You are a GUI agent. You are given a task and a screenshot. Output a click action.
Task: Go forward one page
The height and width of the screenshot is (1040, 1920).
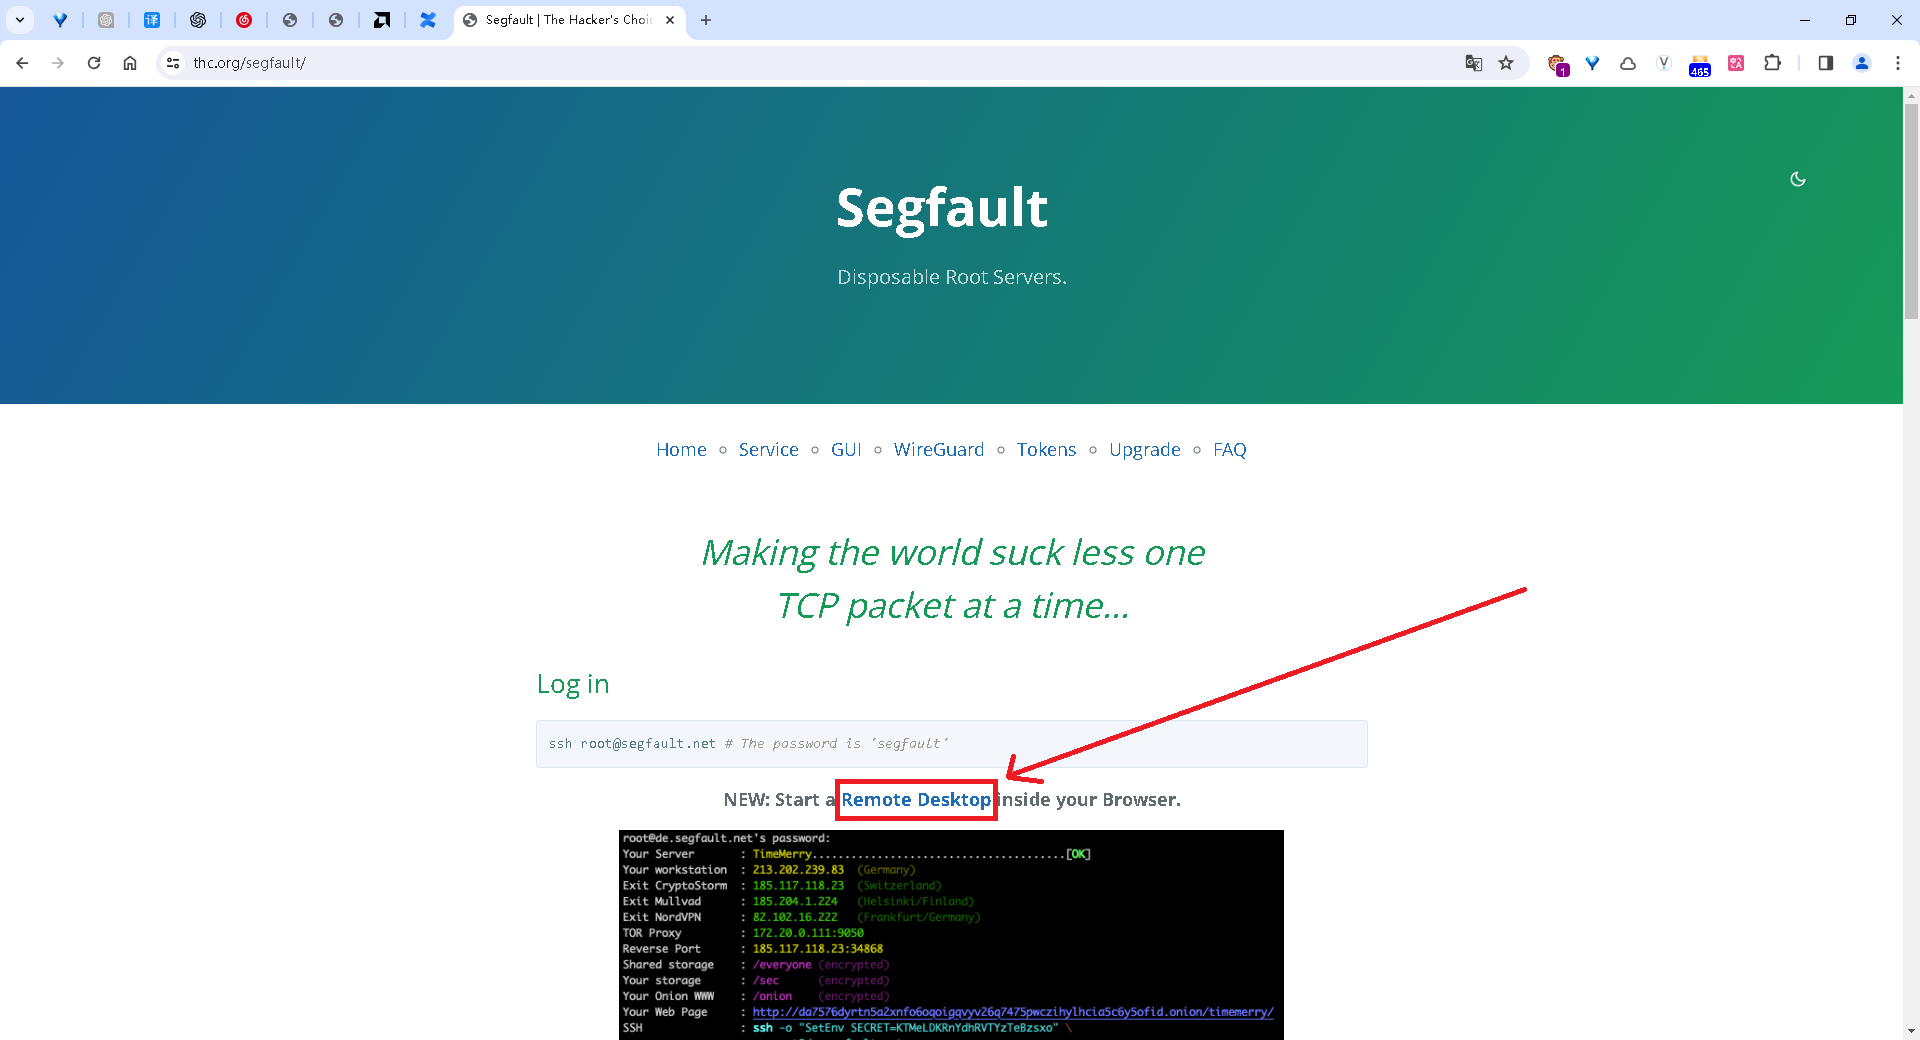pyautogui.click(x=58, y=63)
